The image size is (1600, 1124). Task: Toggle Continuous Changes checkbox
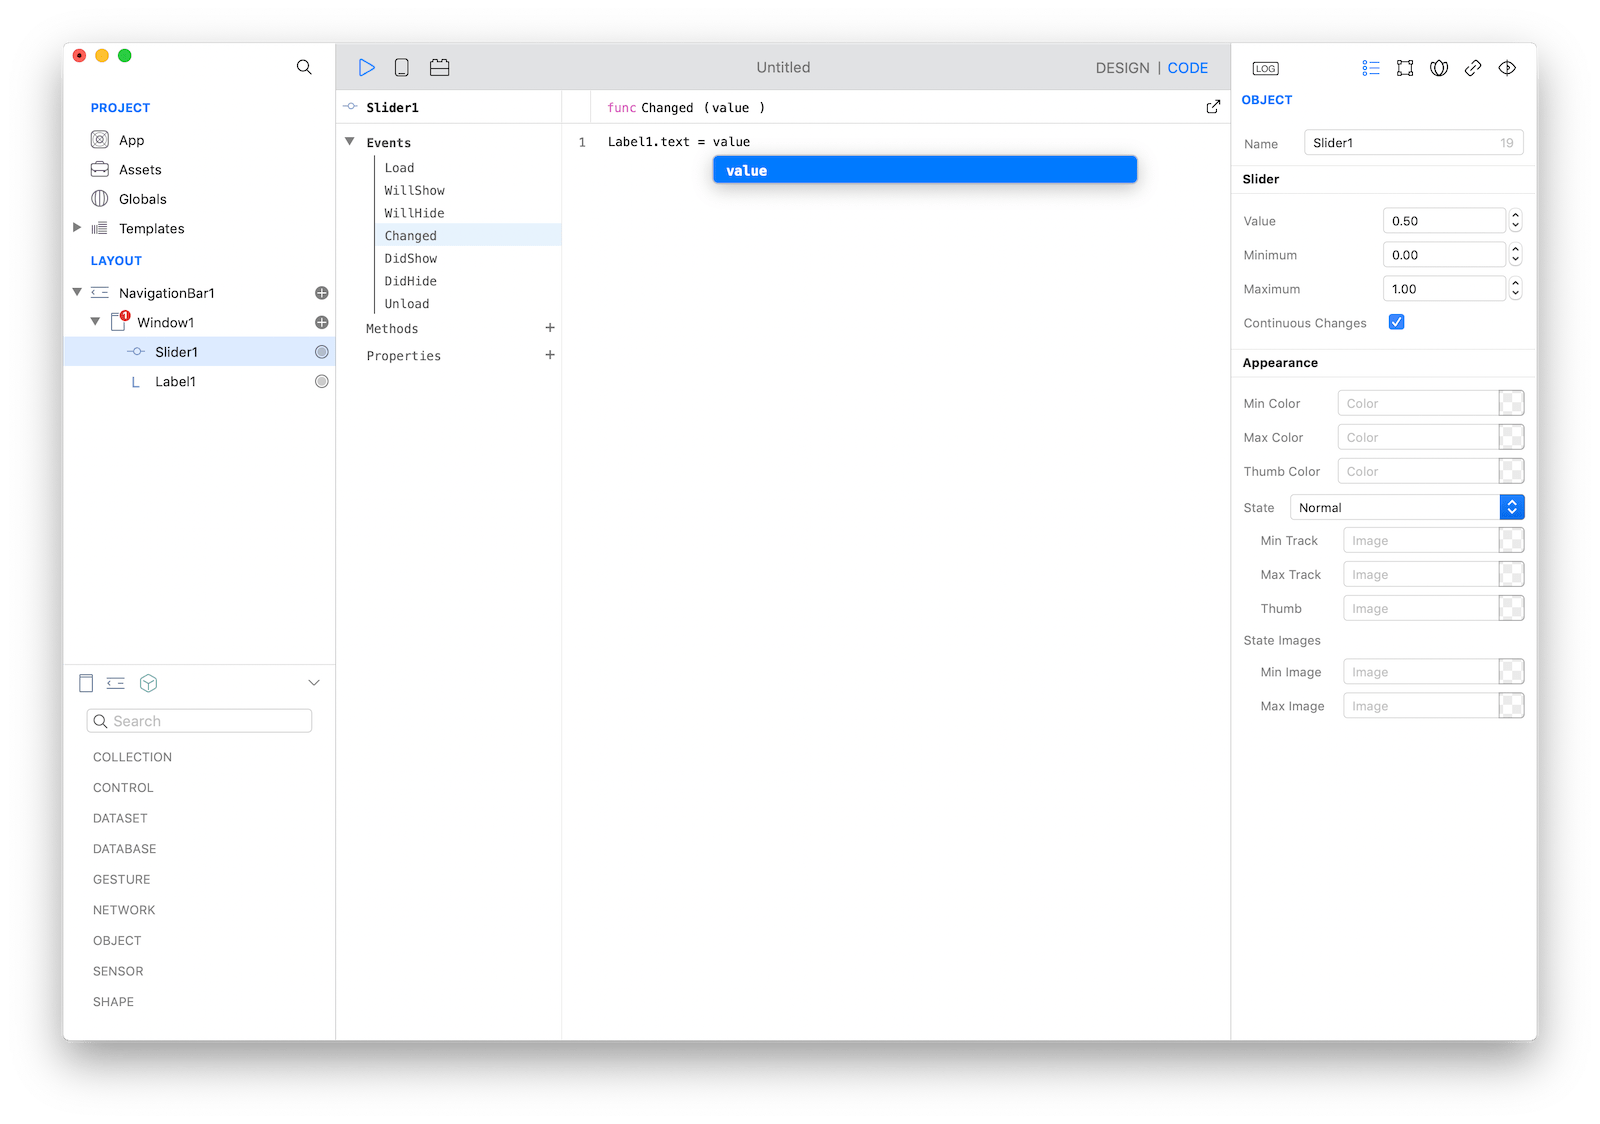[x=1397, y=322]
